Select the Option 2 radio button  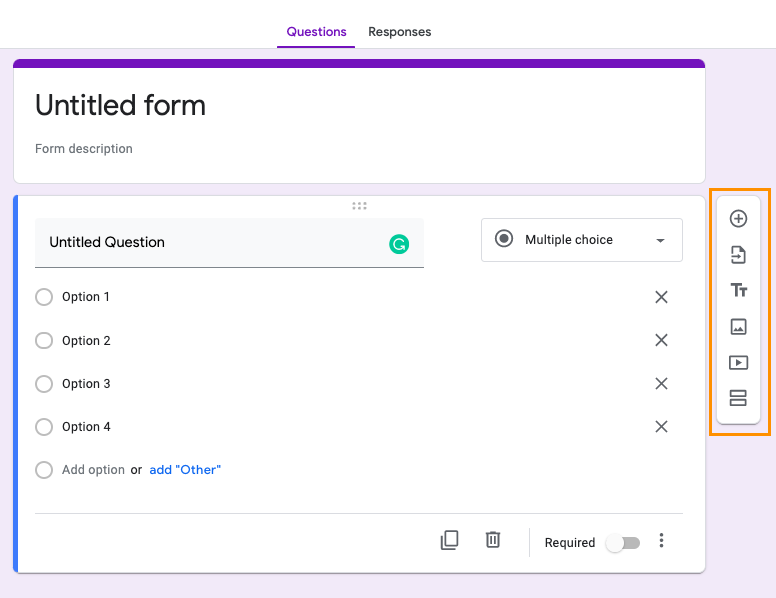[44, 341]
